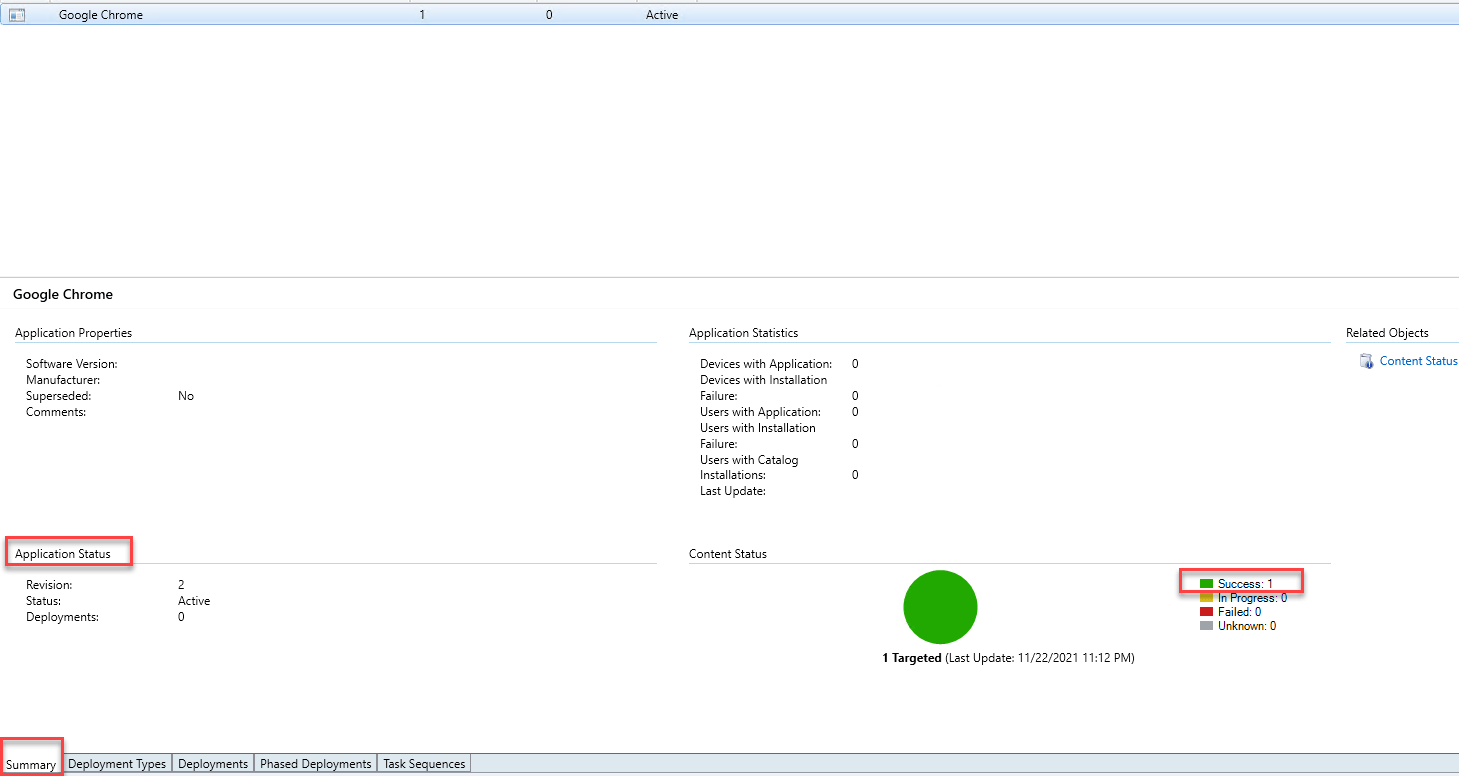Open the Failed: 0 link
The height and width of the screenshot is (776, 1459).
1239,612
